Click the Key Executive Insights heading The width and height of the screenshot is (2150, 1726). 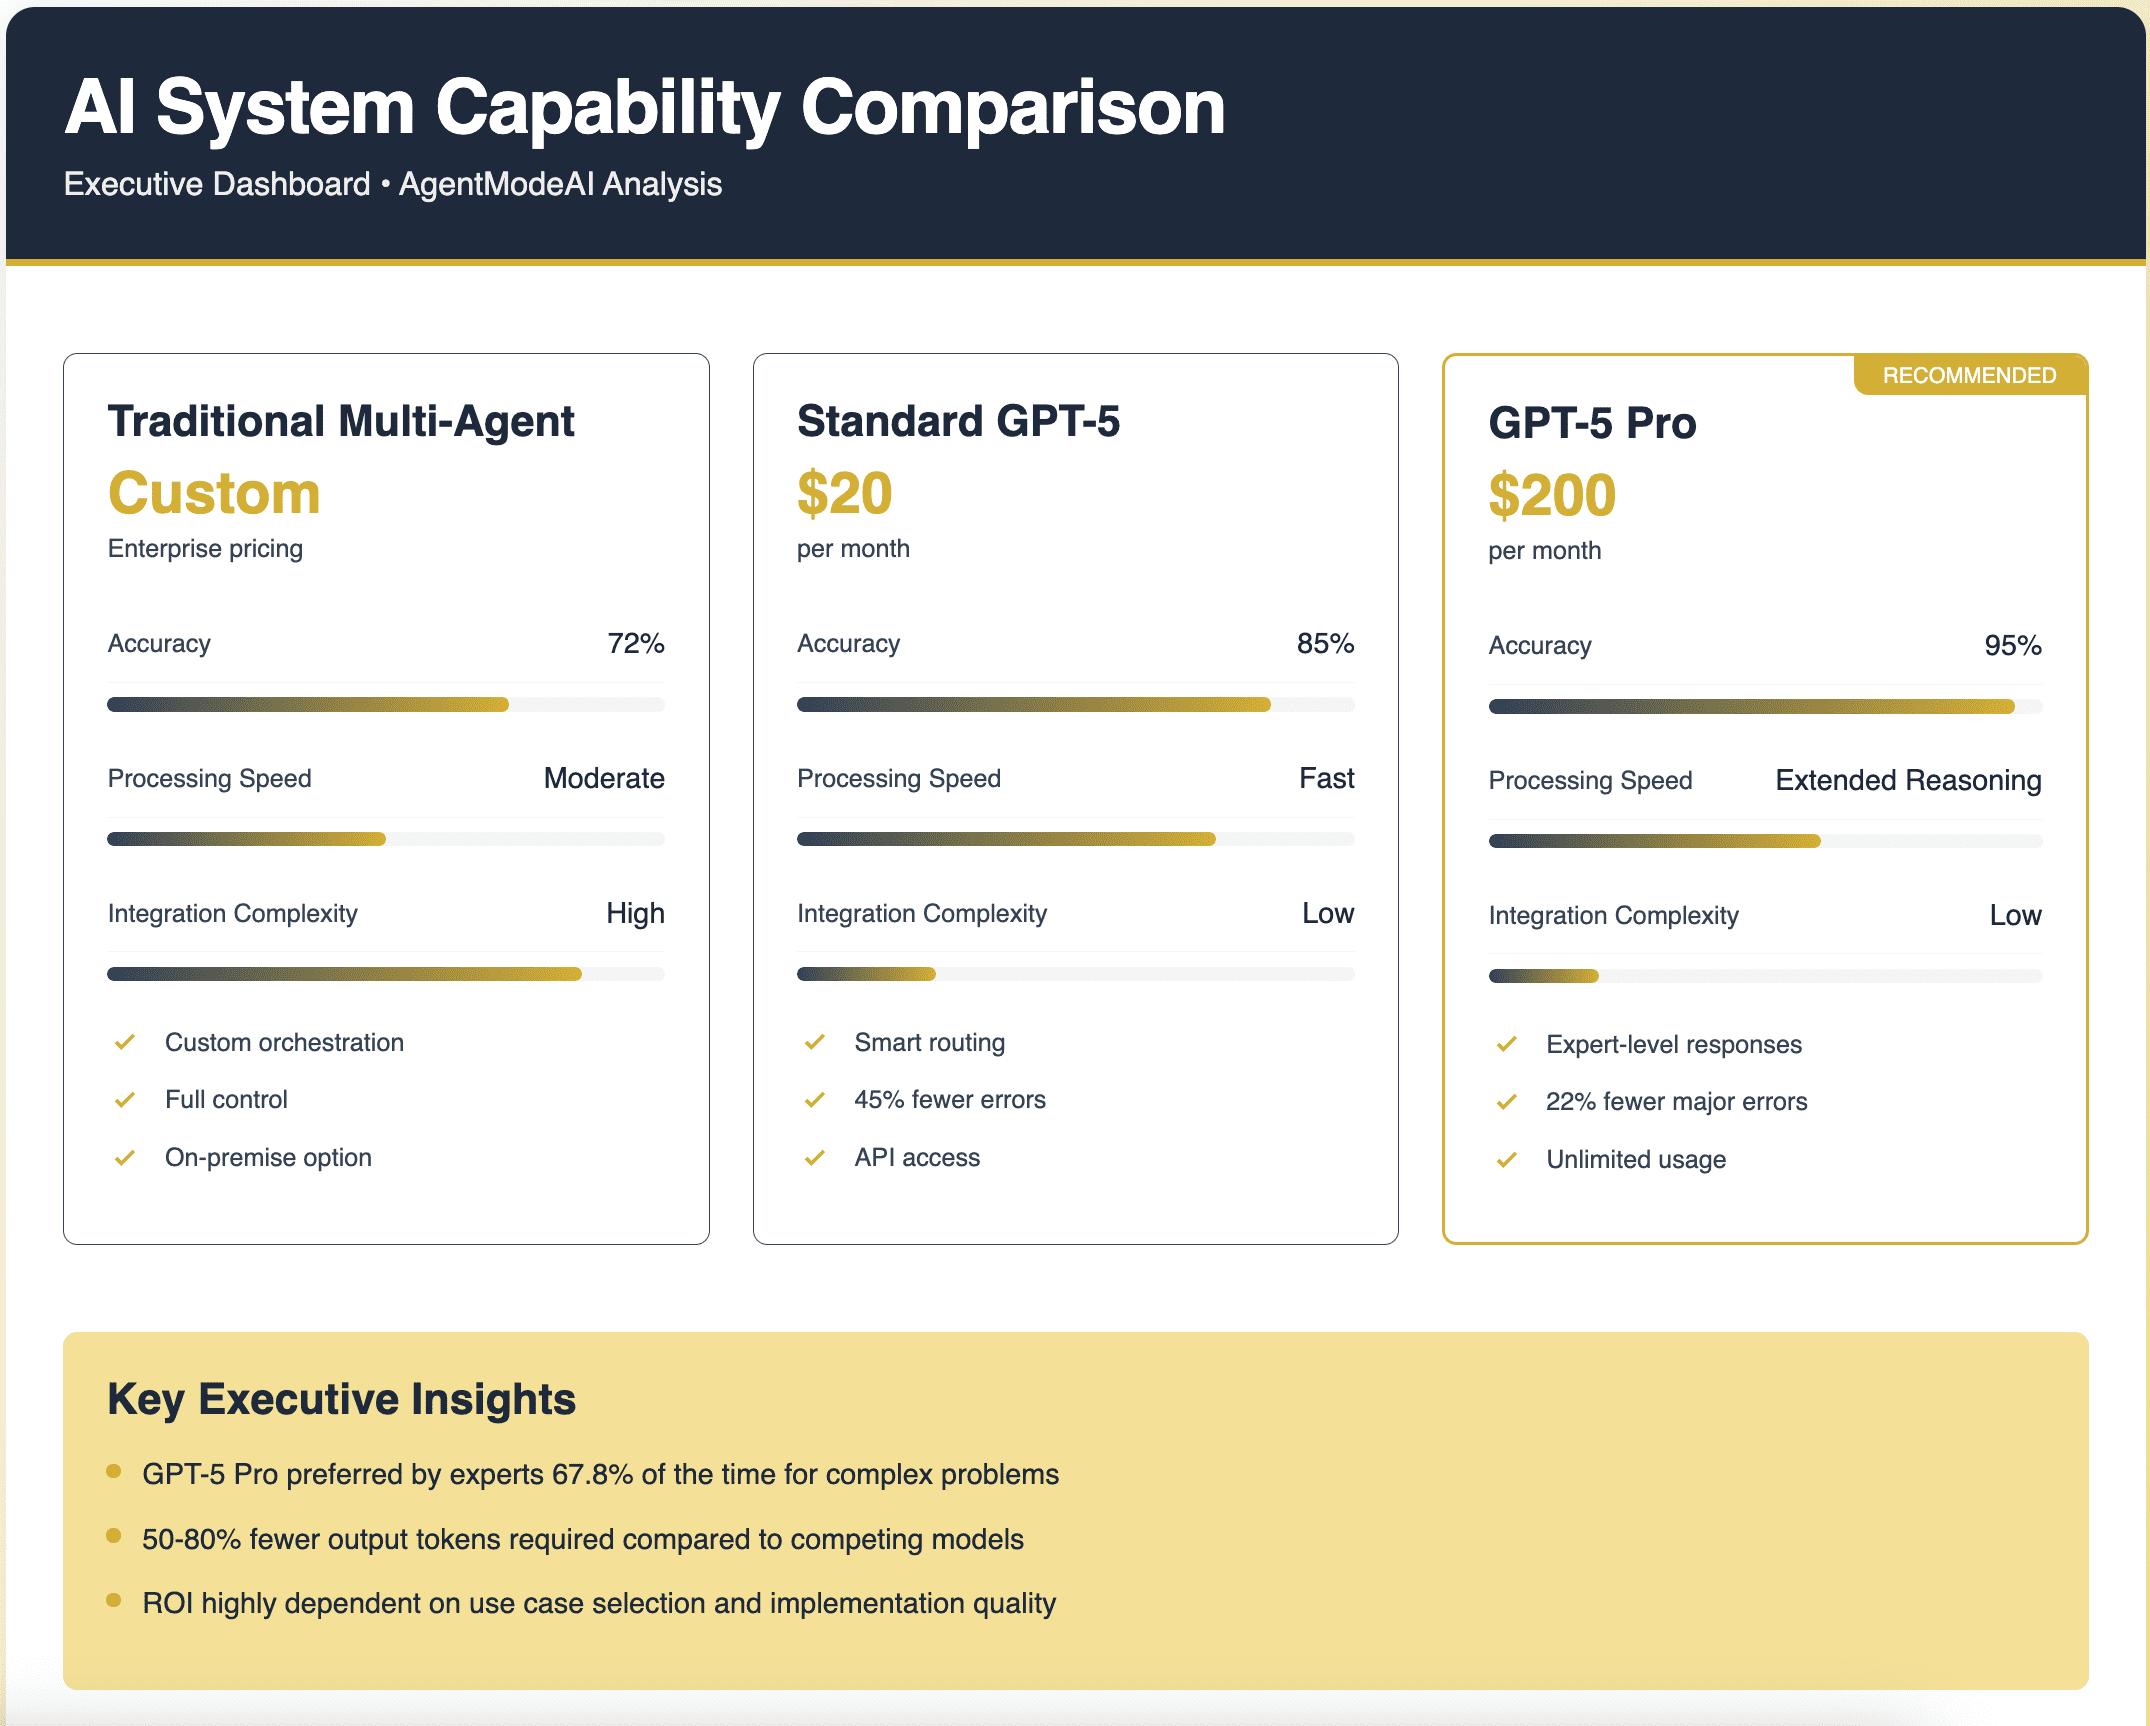(x=341, y=1399)
